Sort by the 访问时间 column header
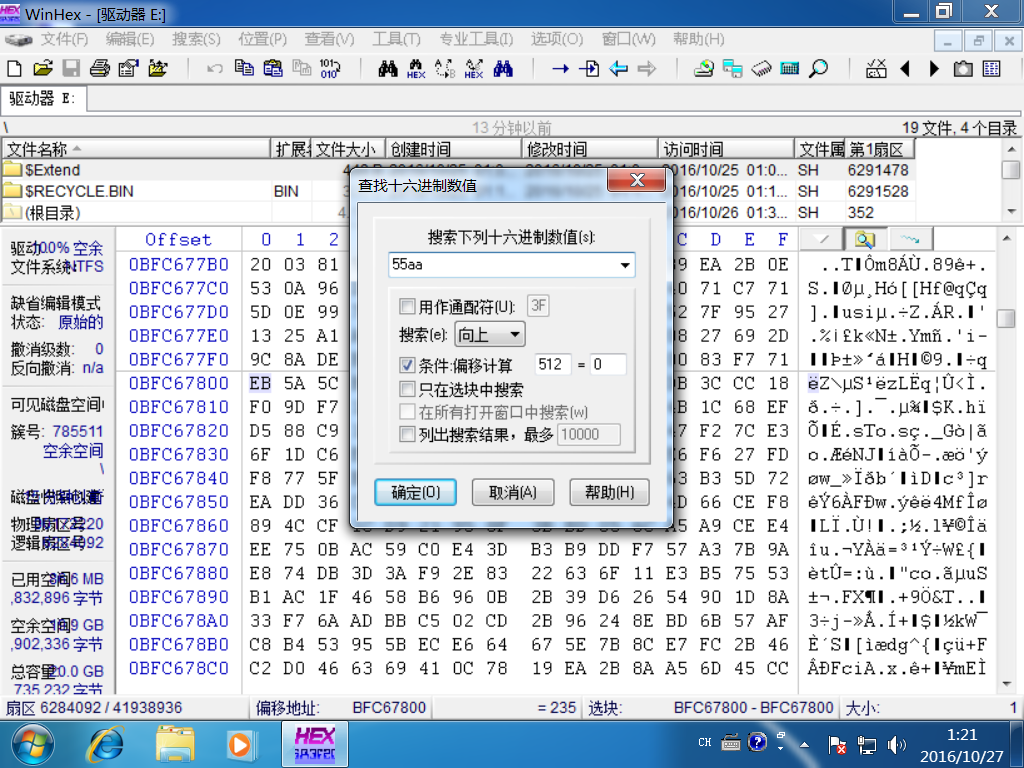 (726, 149)
